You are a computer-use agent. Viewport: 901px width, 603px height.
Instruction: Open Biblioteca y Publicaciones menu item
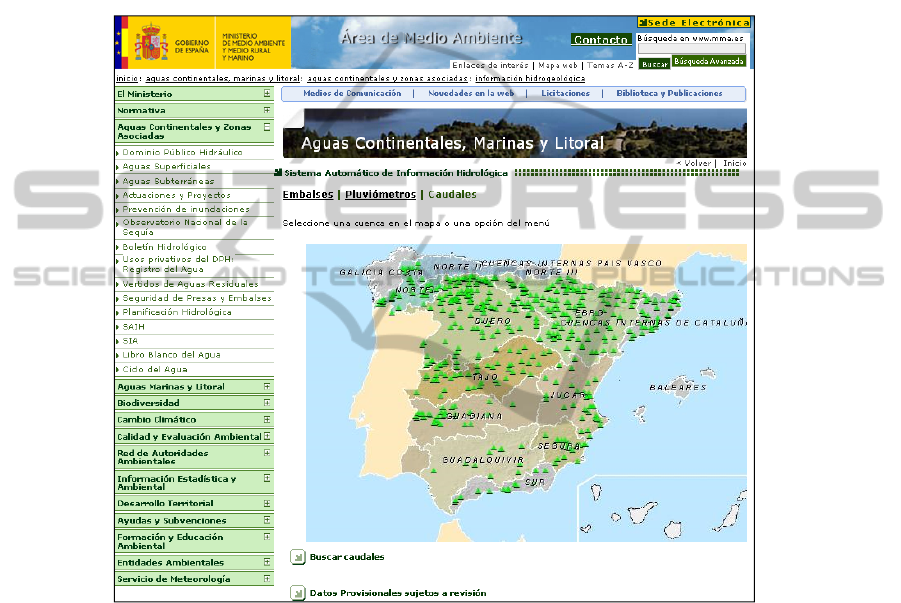click(x=669, y=93)
